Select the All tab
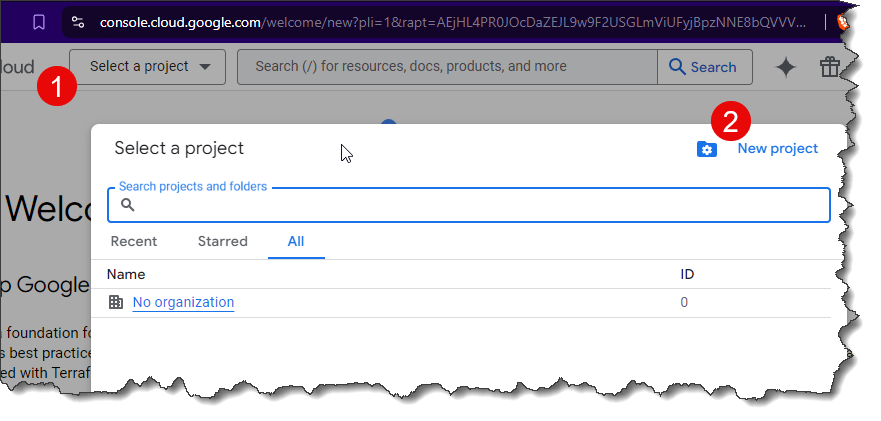 click(x=296, y=241)
